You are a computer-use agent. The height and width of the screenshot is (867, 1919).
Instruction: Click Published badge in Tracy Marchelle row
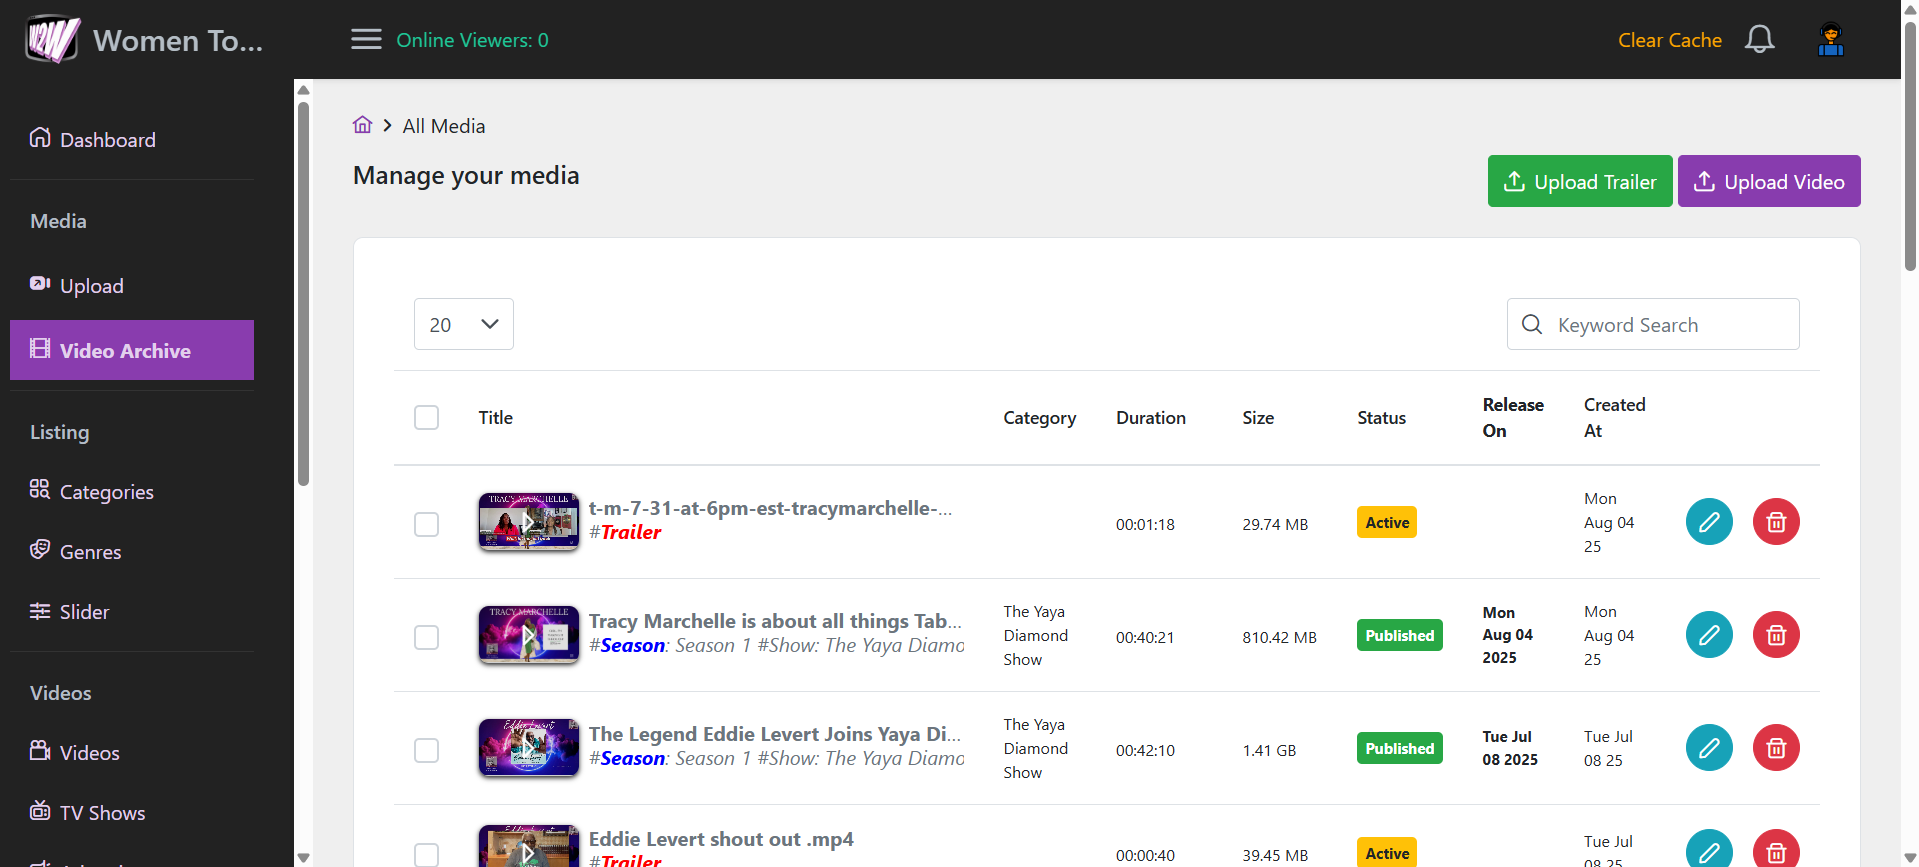click(1400, 635)
